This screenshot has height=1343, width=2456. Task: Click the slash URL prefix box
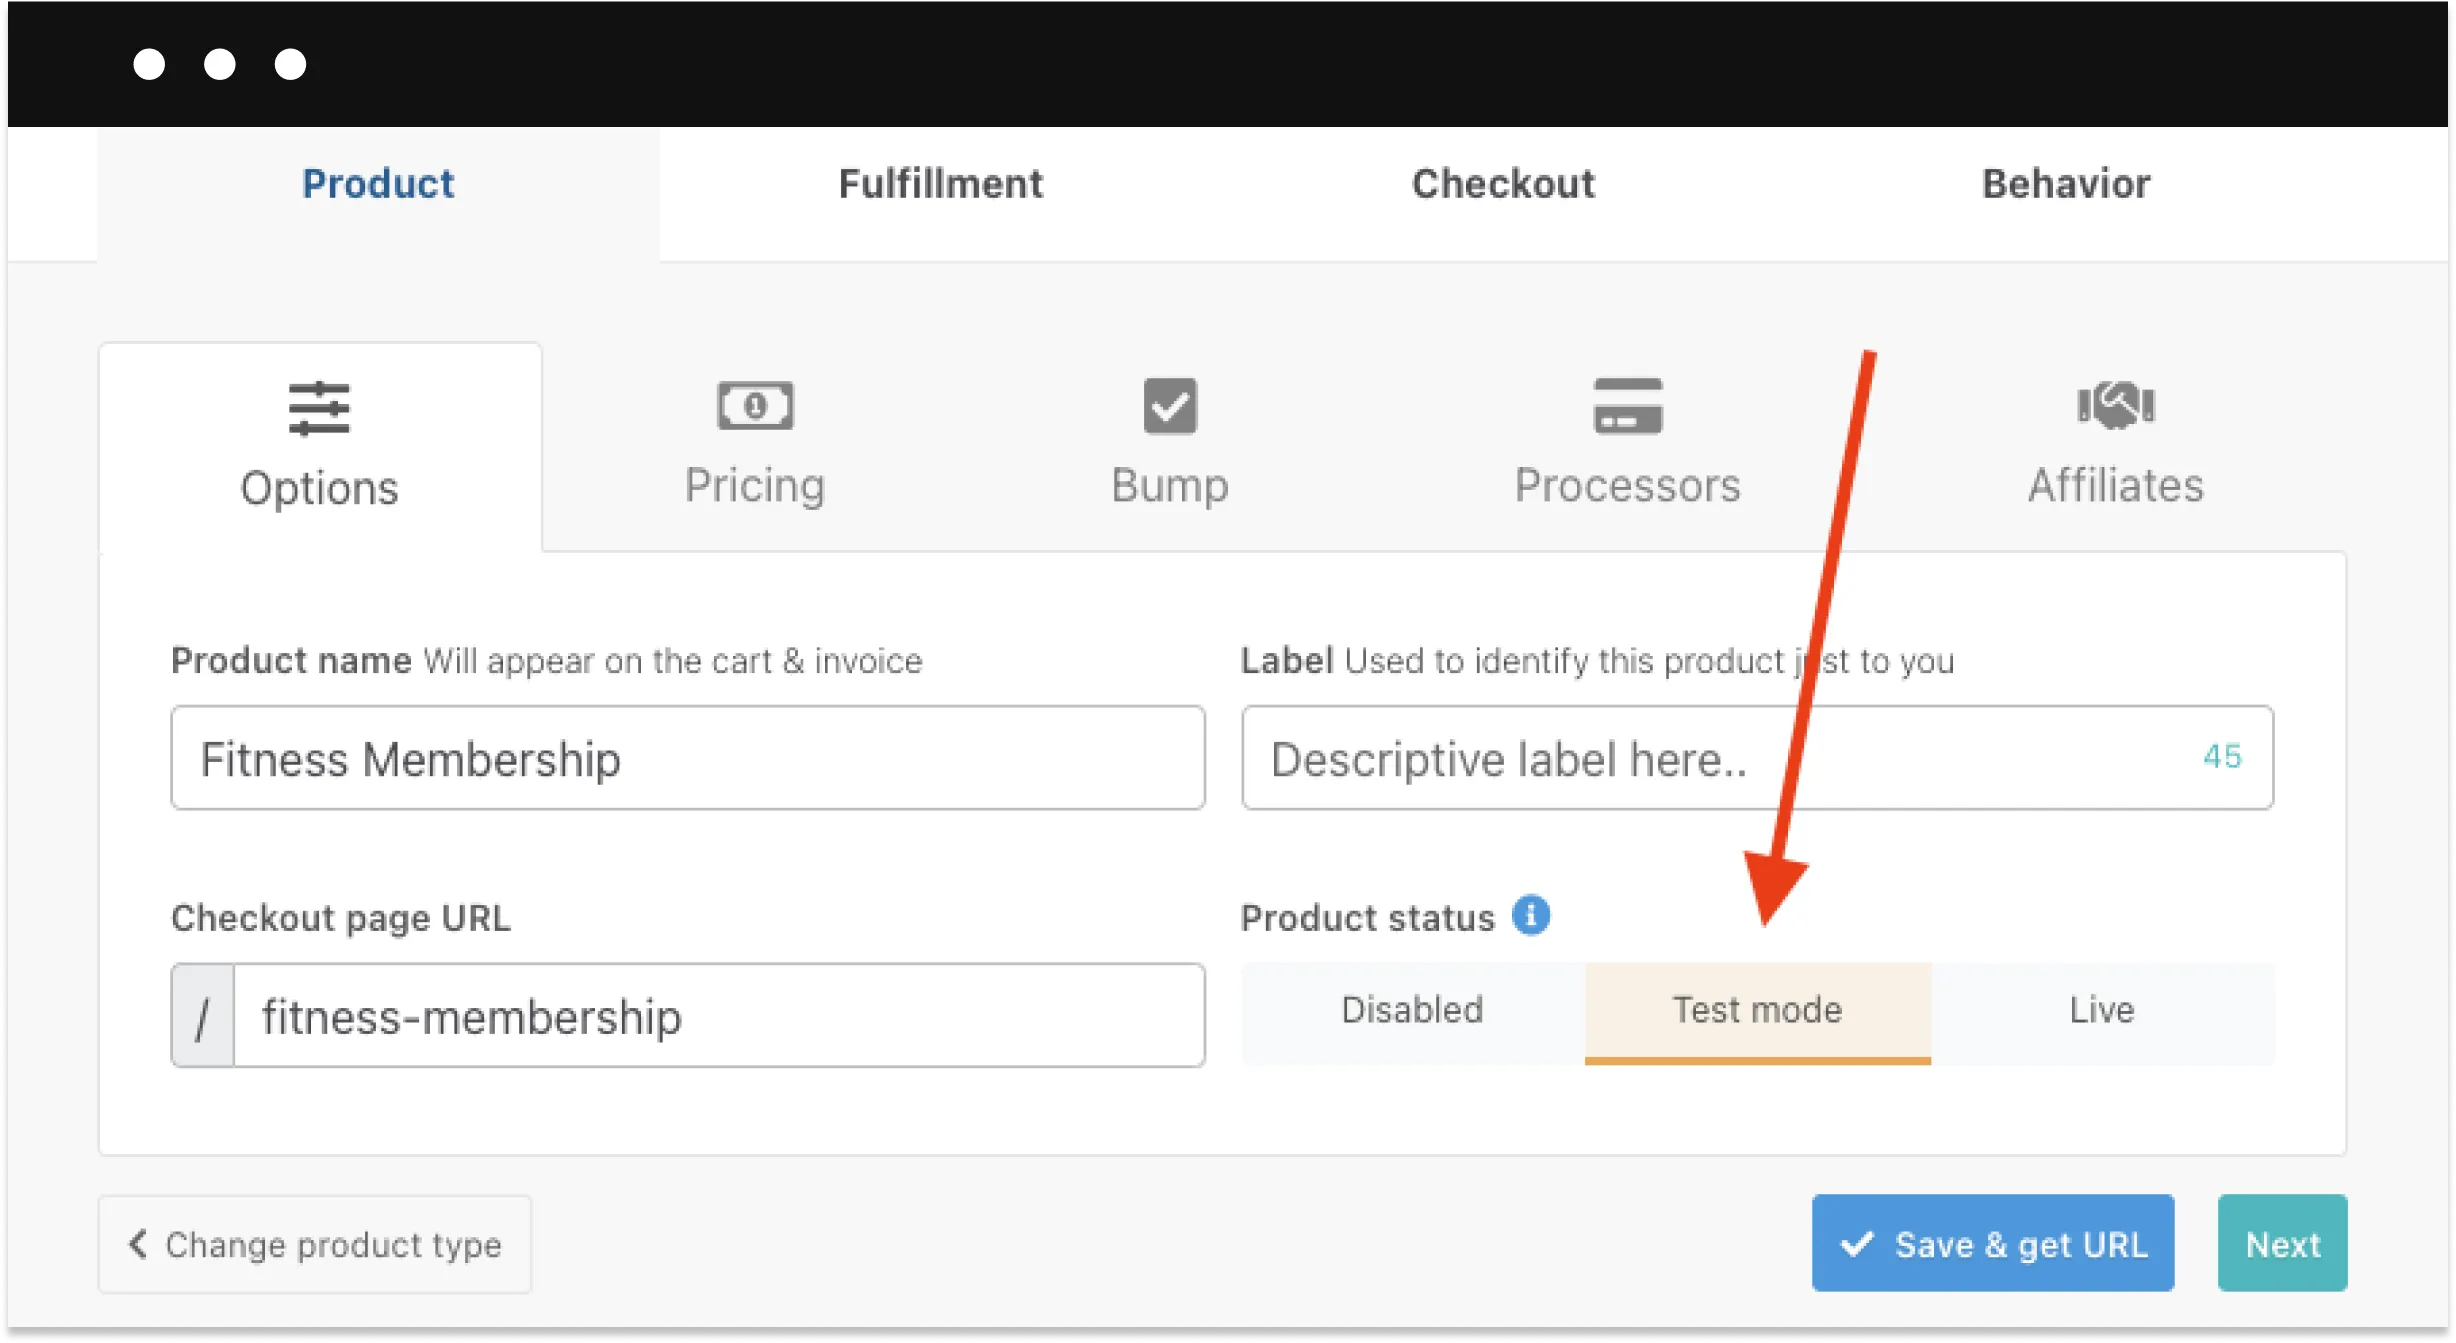coord(203,1016)
